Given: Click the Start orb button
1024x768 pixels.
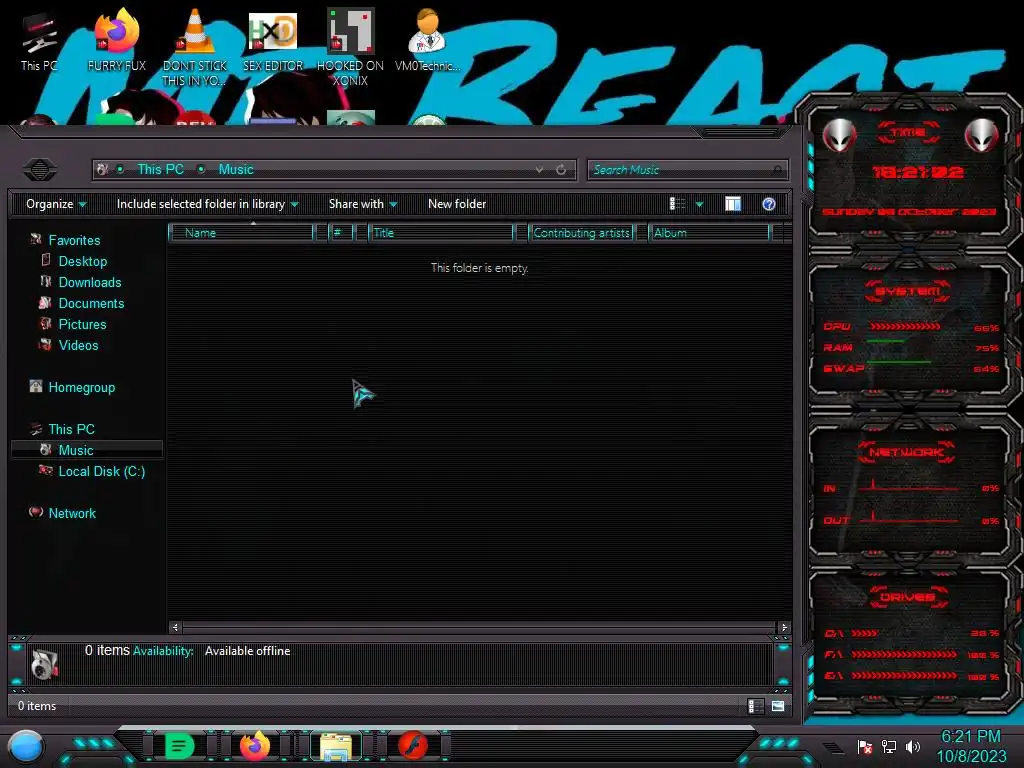Looking at the screenshot, I should point(26,746).
